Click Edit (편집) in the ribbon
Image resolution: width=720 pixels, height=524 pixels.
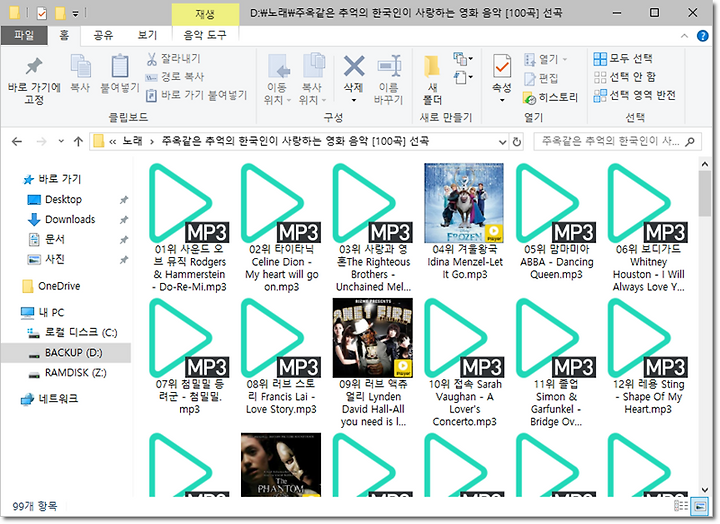point(541,78)
